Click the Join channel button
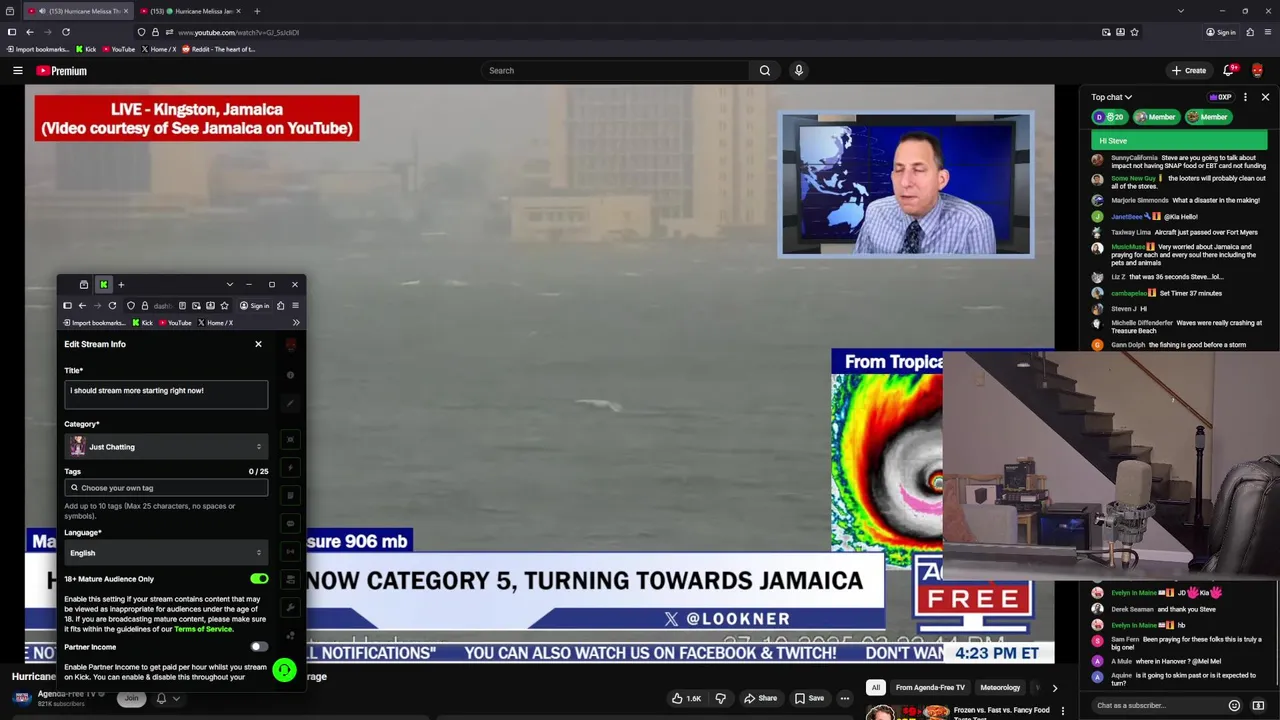The image size is (1280, 720). tap(131, 698)
